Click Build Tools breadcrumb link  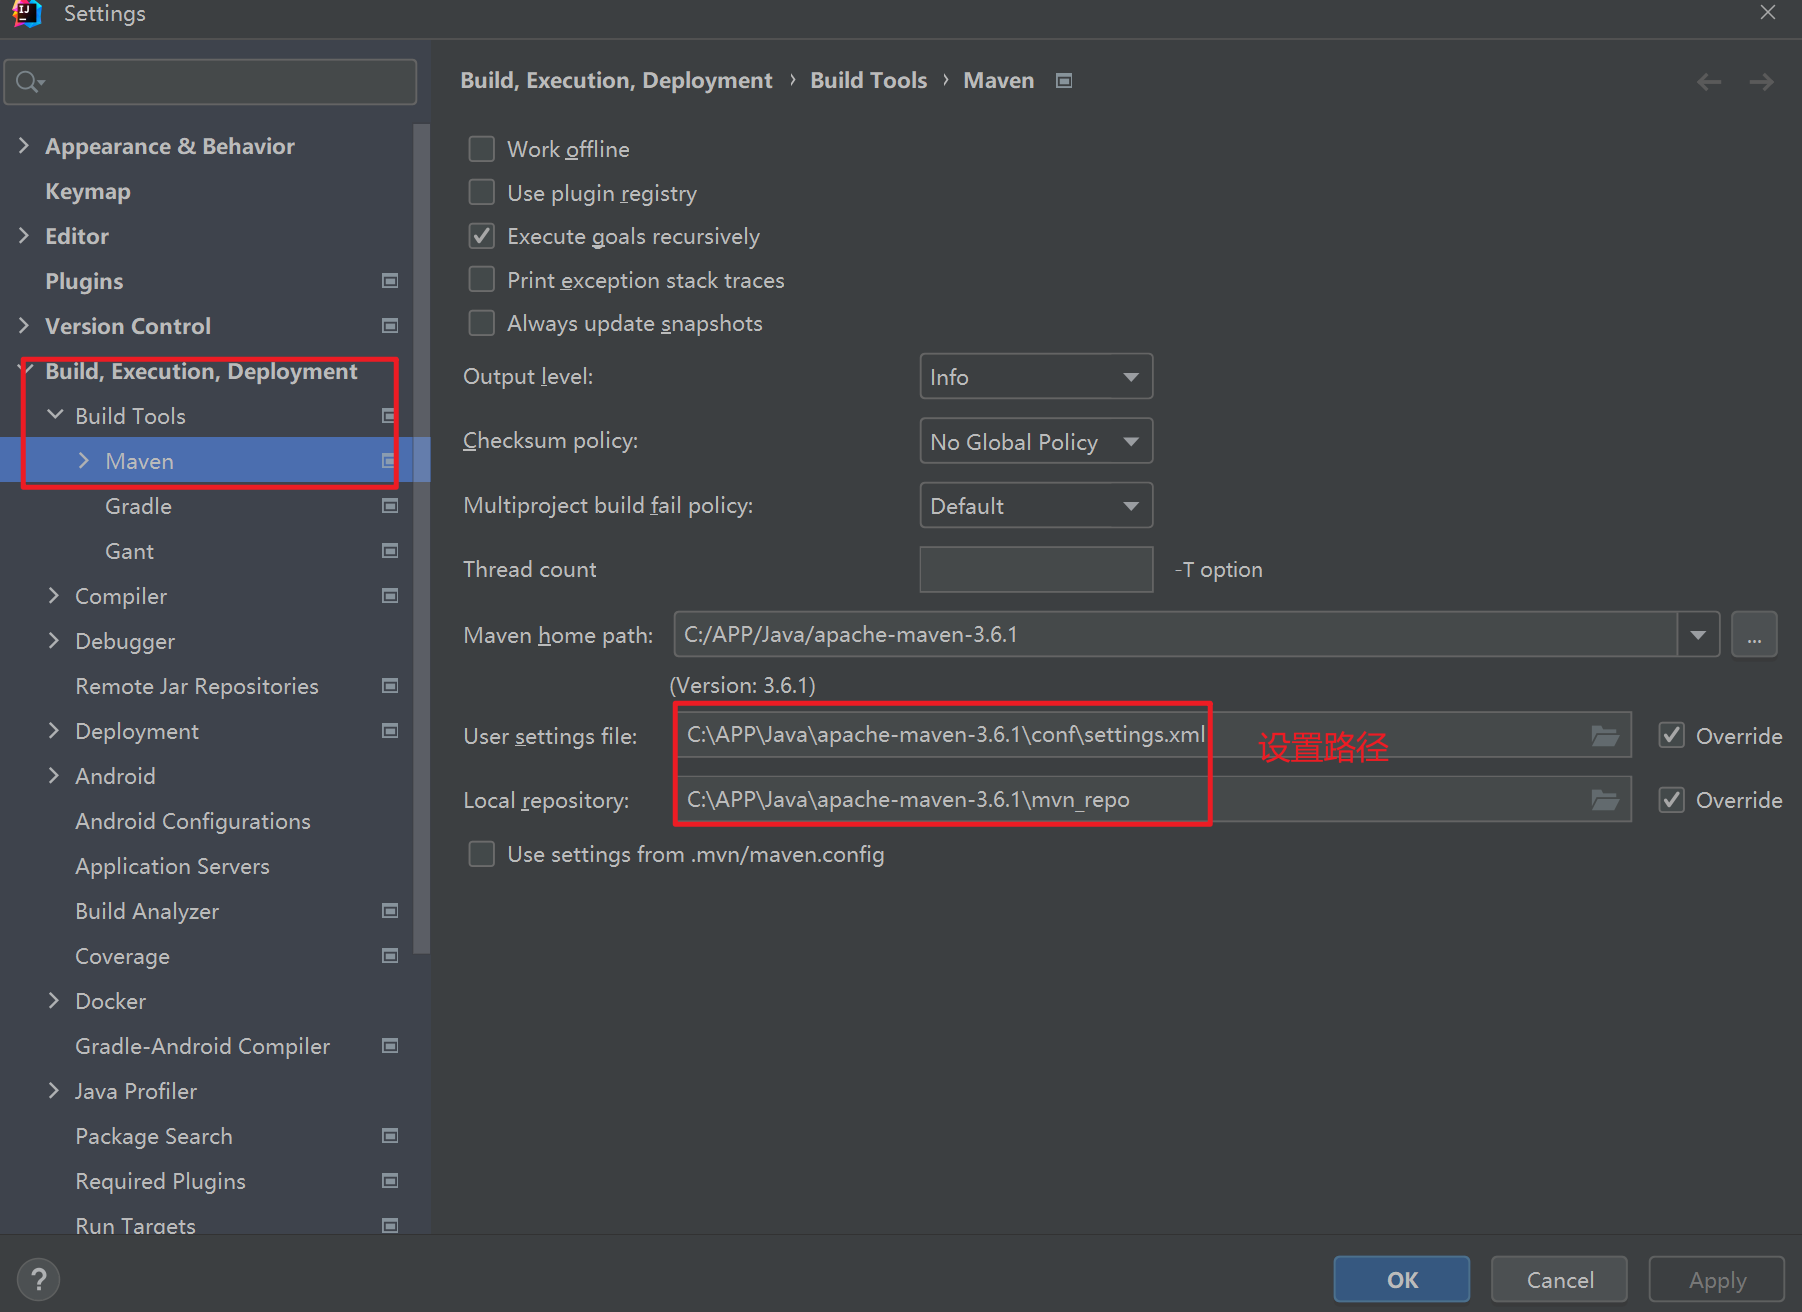[868, 80]
